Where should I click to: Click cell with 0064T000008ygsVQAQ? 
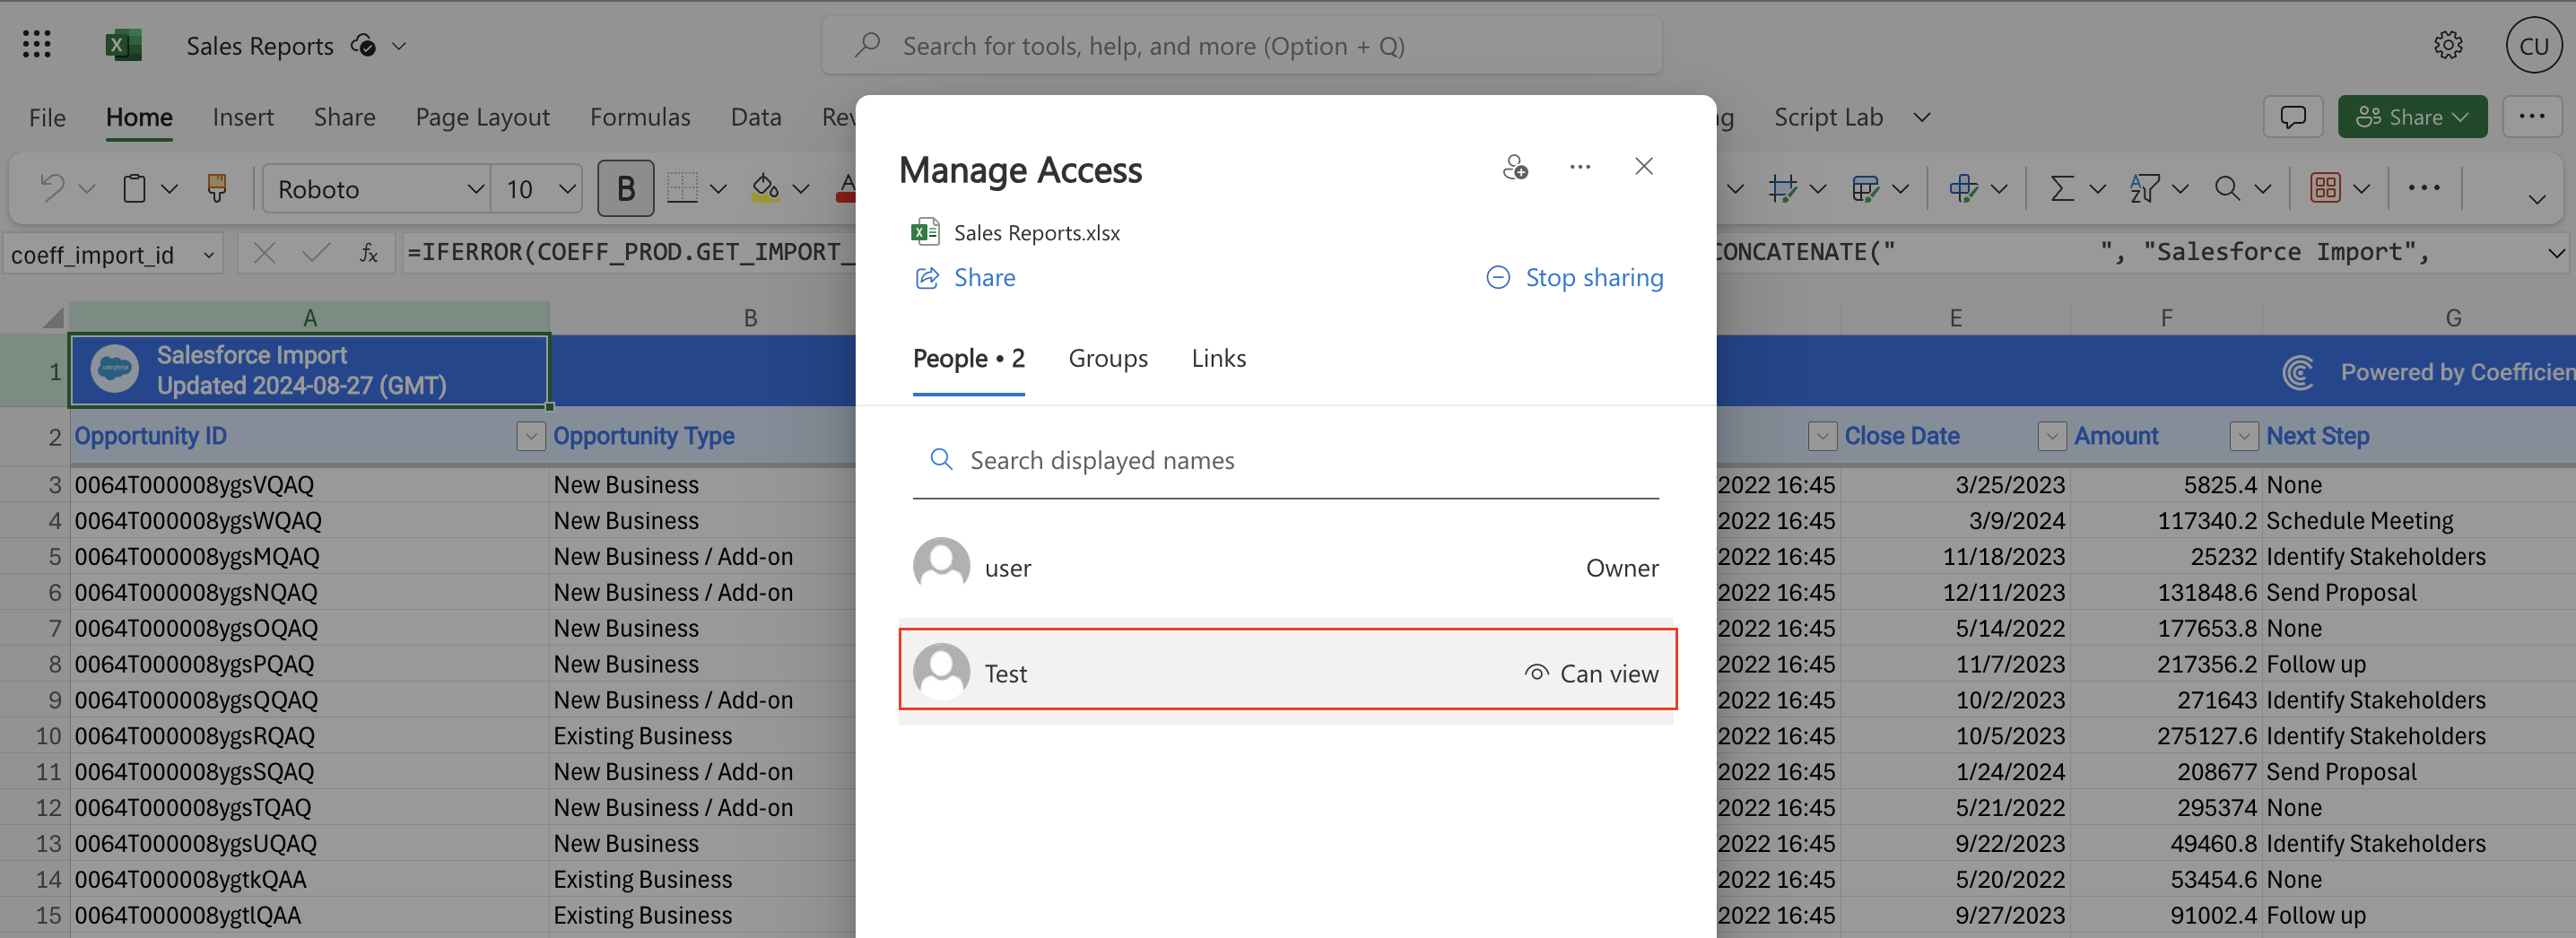point(309,485)
